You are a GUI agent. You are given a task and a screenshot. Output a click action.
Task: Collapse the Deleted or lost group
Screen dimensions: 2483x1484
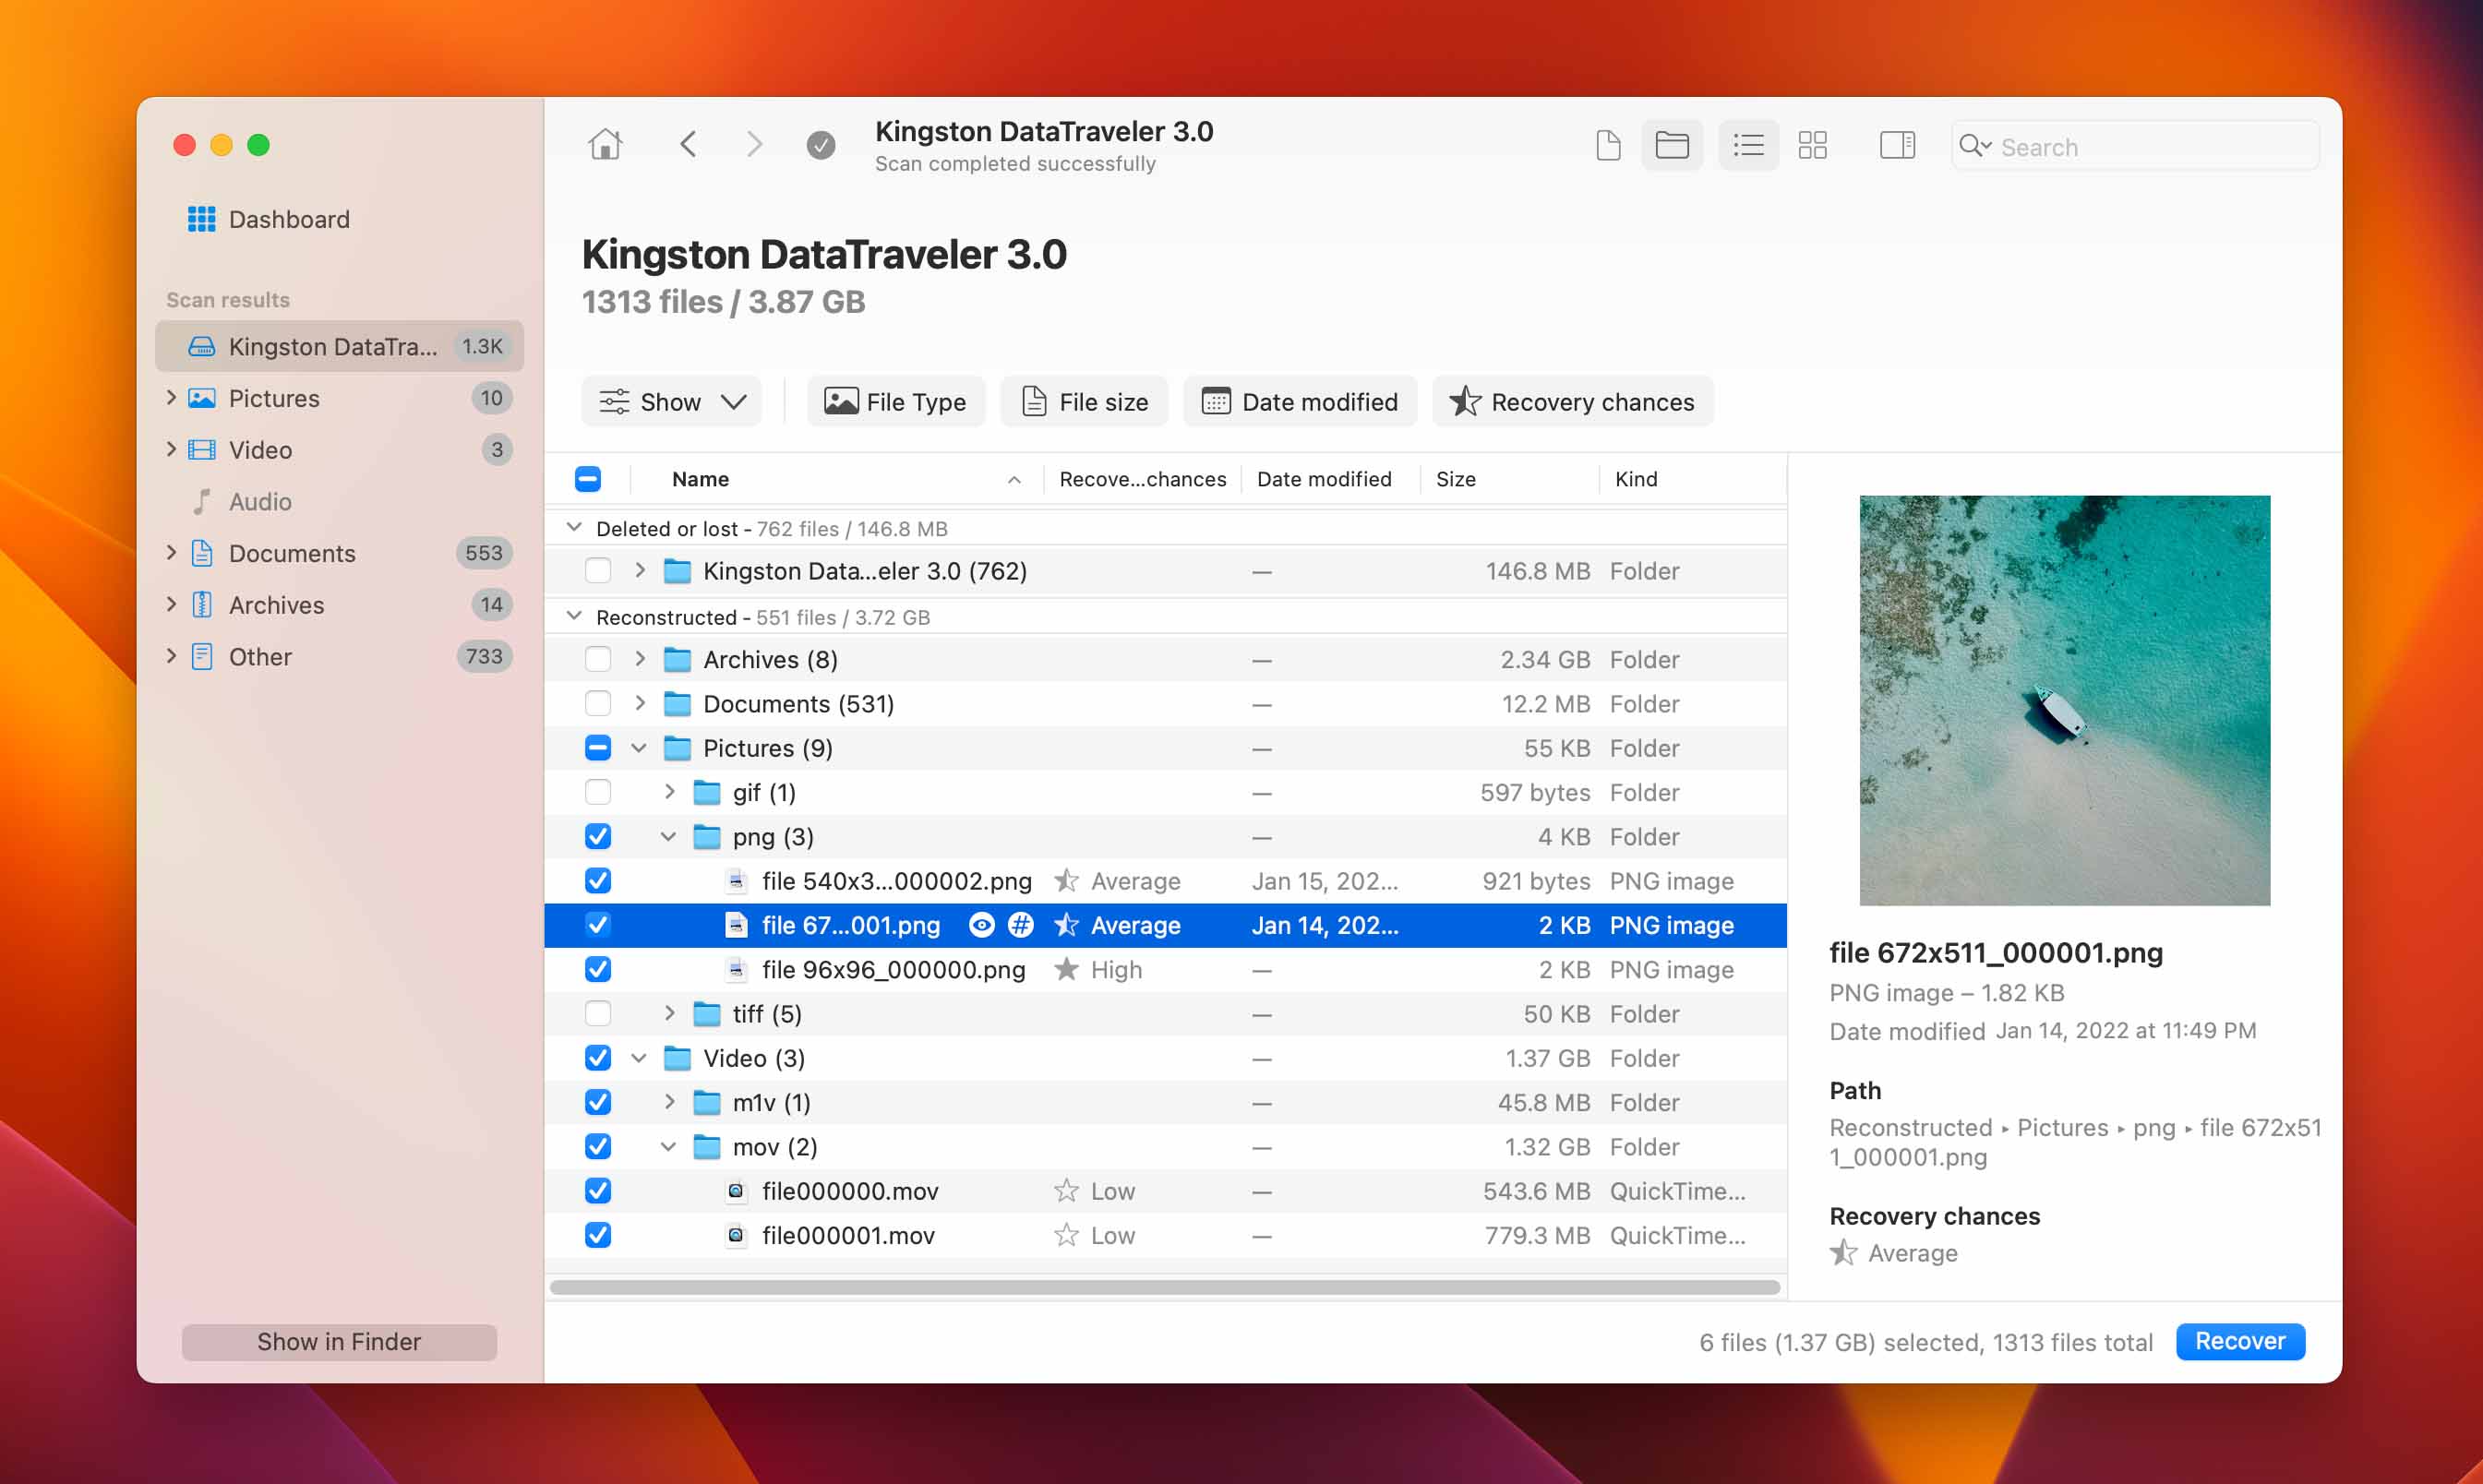[574, 528]
